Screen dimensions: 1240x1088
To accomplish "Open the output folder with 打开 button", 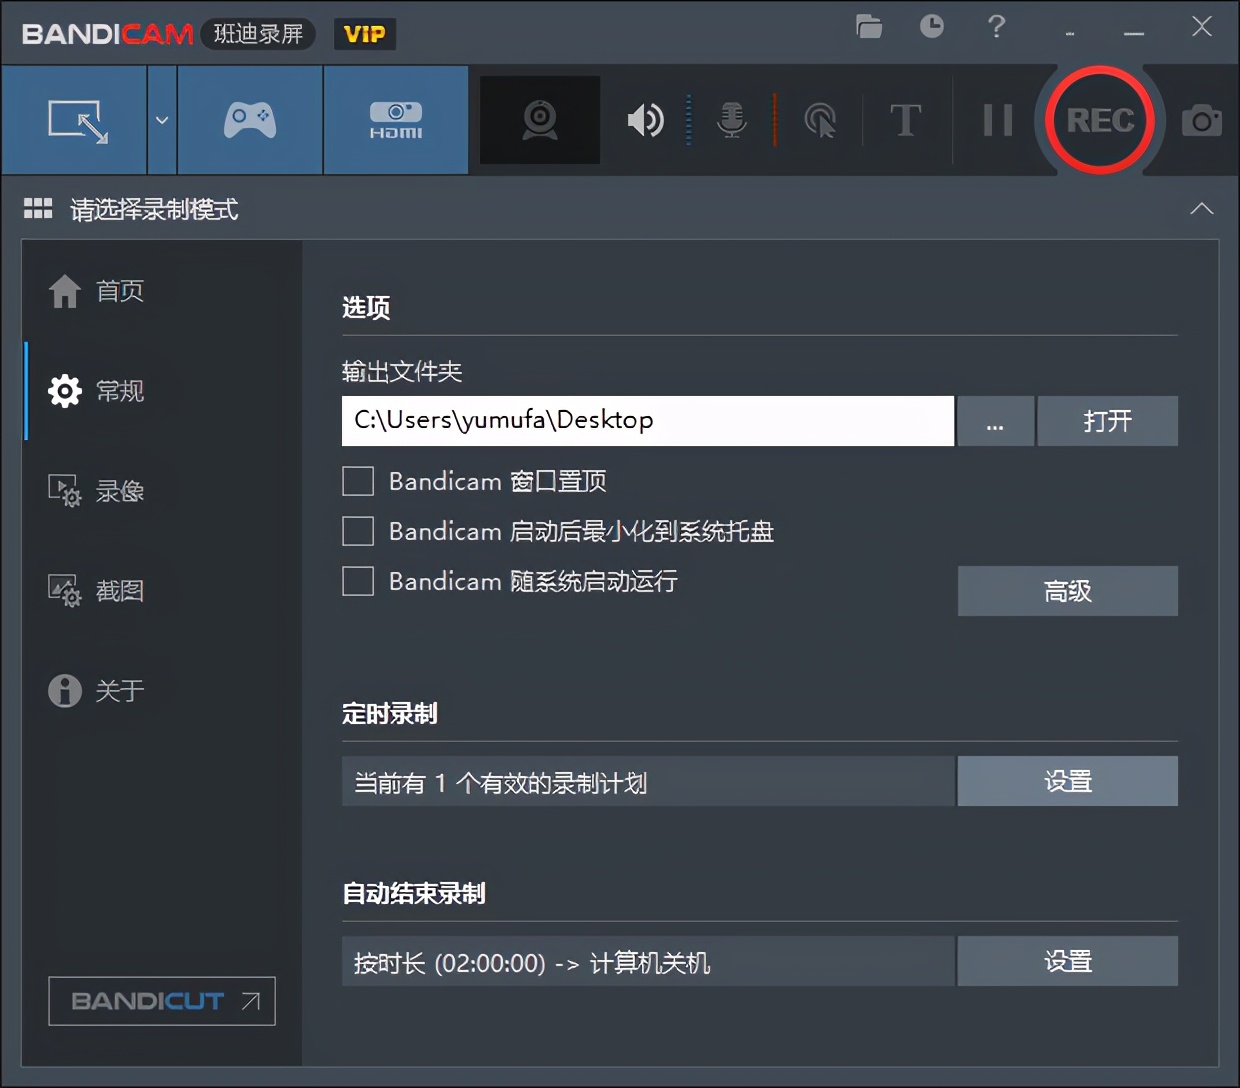I will pyautogui.click(x=1107, y=421).
